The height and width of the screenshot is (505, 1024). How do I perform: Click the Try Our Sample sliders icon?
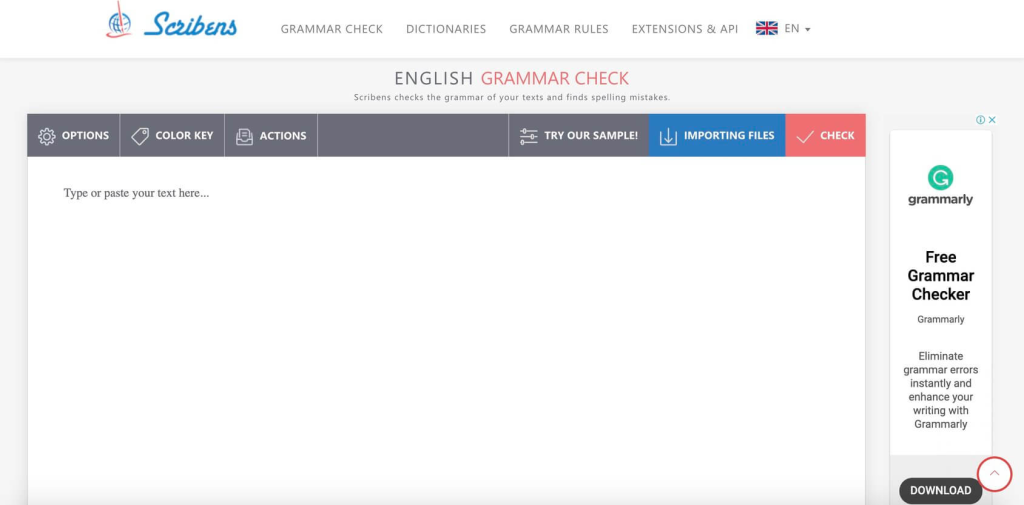528,136
